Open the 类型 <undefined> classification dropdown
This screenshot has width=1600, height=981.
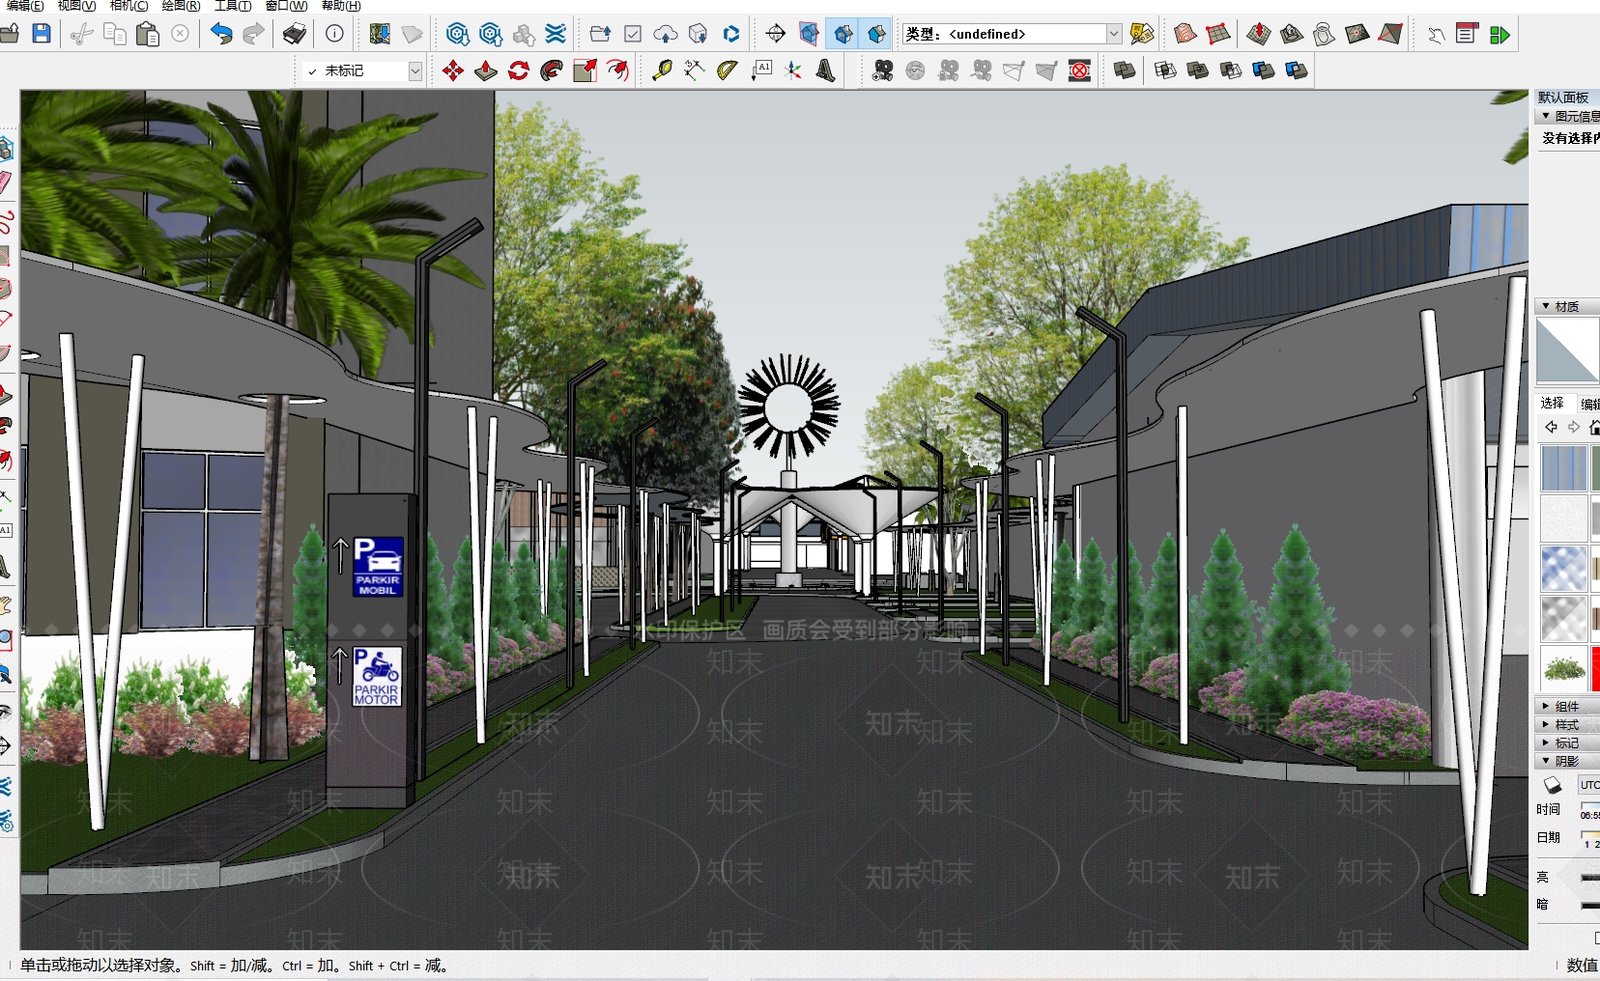(1114, 34)
